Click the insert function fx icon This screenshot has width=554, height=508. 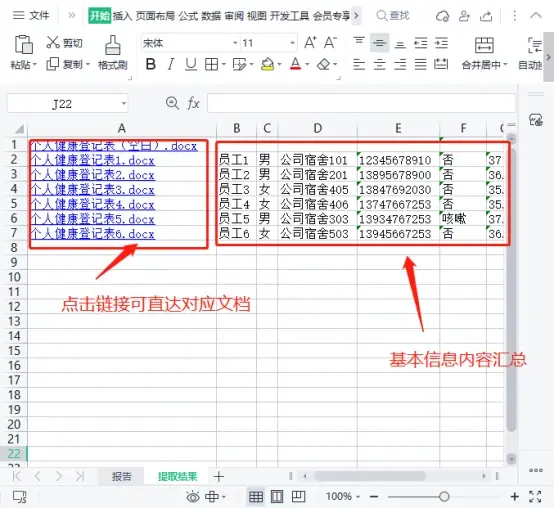pyautogui.click(x=193, y=104)
